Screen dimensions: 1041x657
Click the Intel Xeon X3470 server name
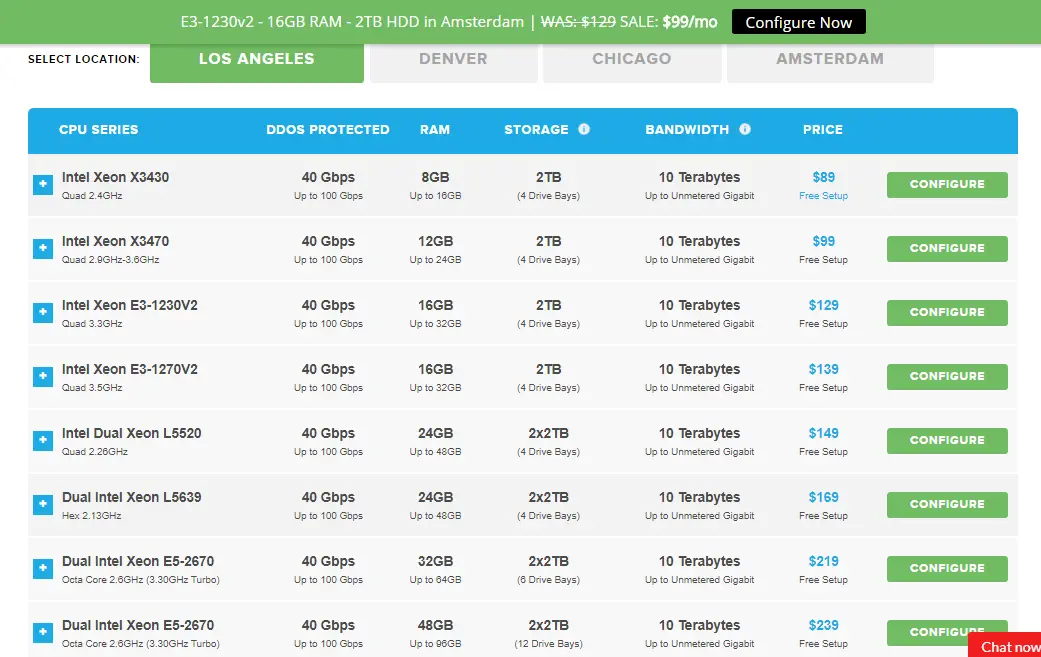tap(116, 241)
